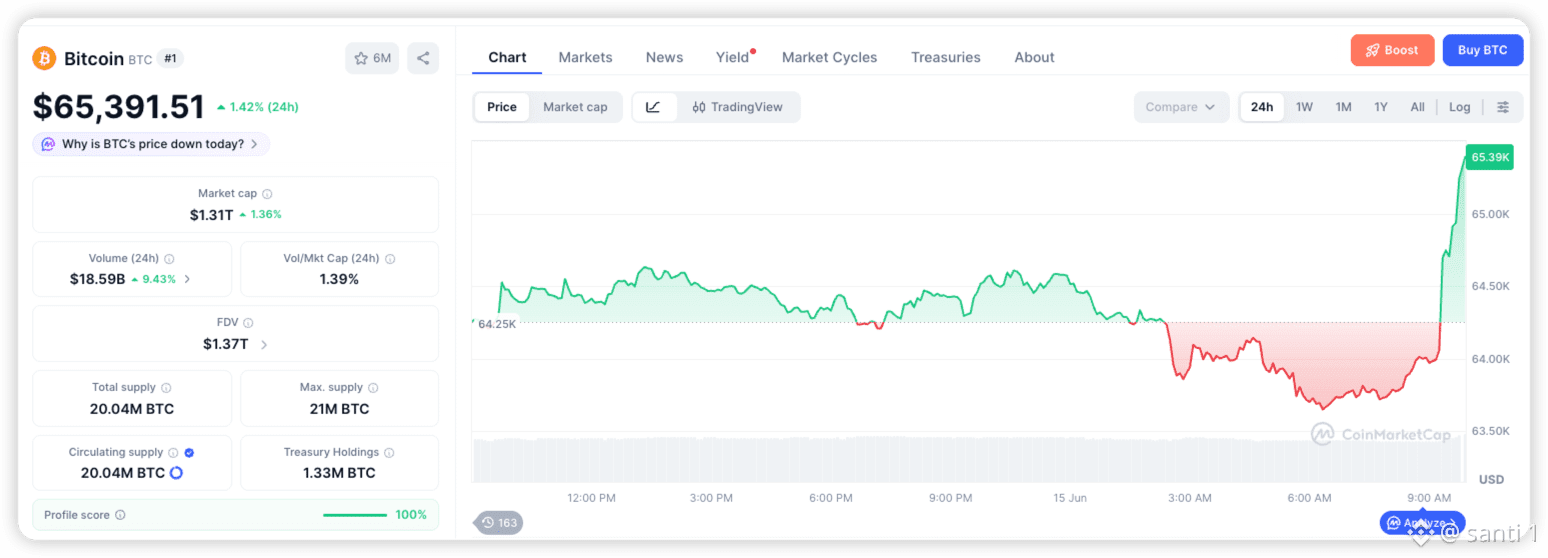Image resolution: width=1548 pixels, height=558 pixels.
Task: Select the 1W time range
Action: [1304, 107]
